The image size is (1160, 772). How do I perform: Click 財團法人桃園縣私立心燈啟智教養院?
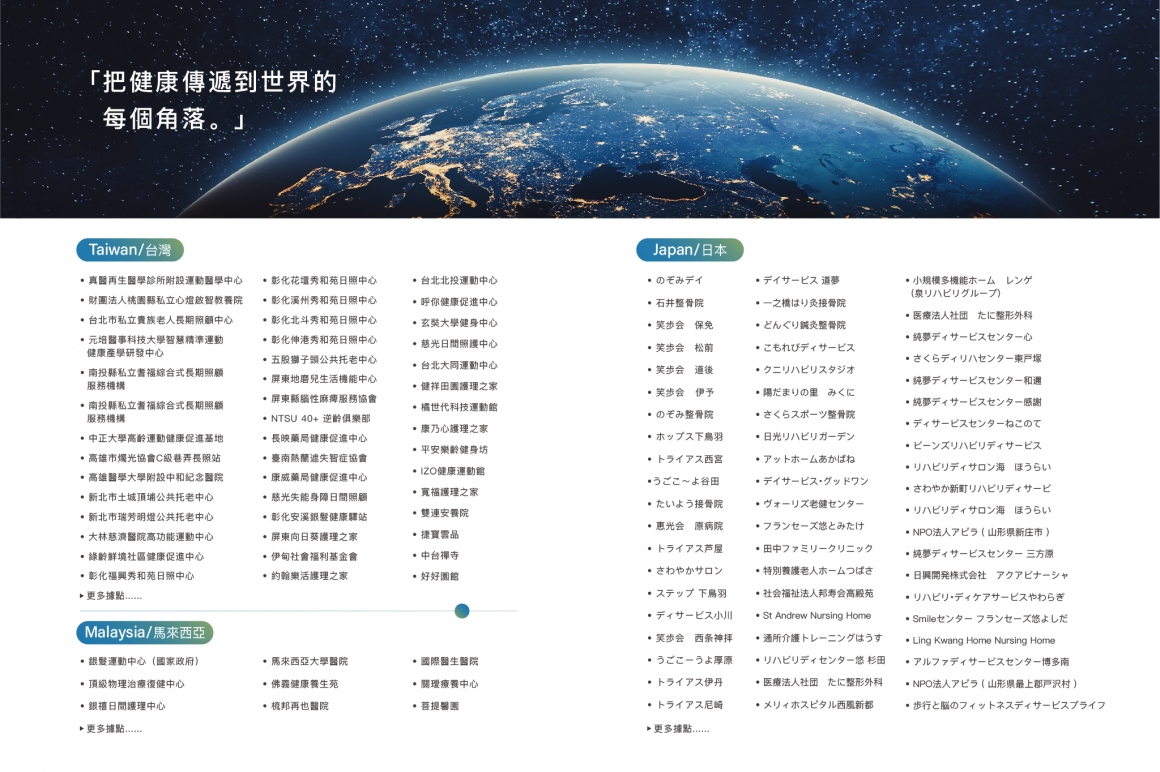pos(165,300)
